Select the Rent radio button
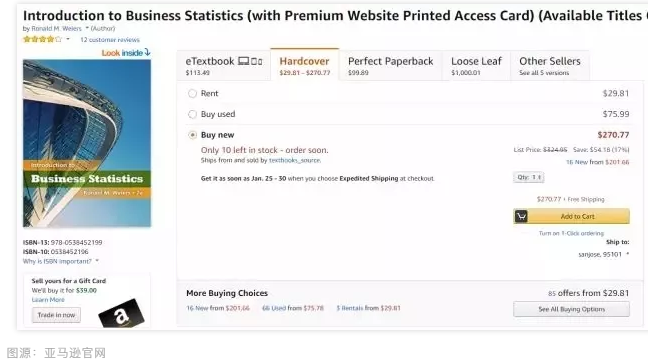 [x=192, y=93]
